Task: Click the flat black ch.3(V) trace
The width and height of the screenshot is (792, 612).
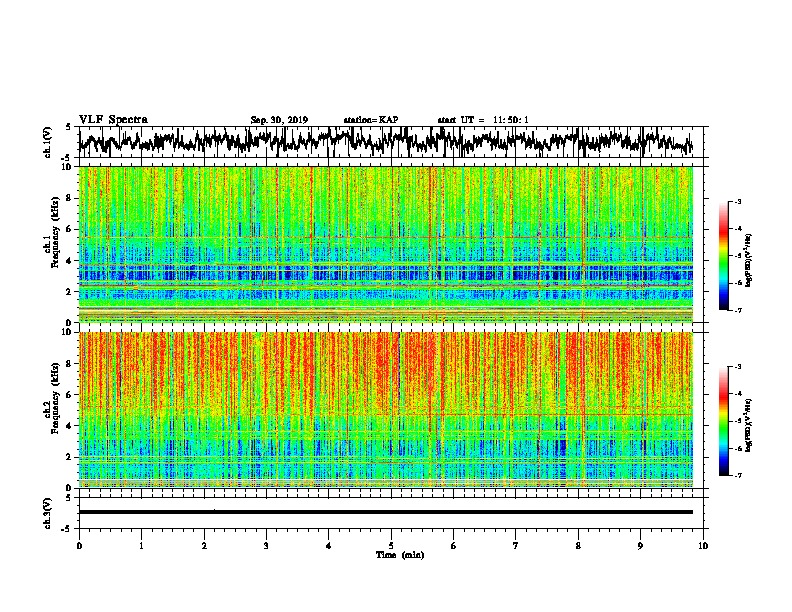Action: (x=386, y=512)
